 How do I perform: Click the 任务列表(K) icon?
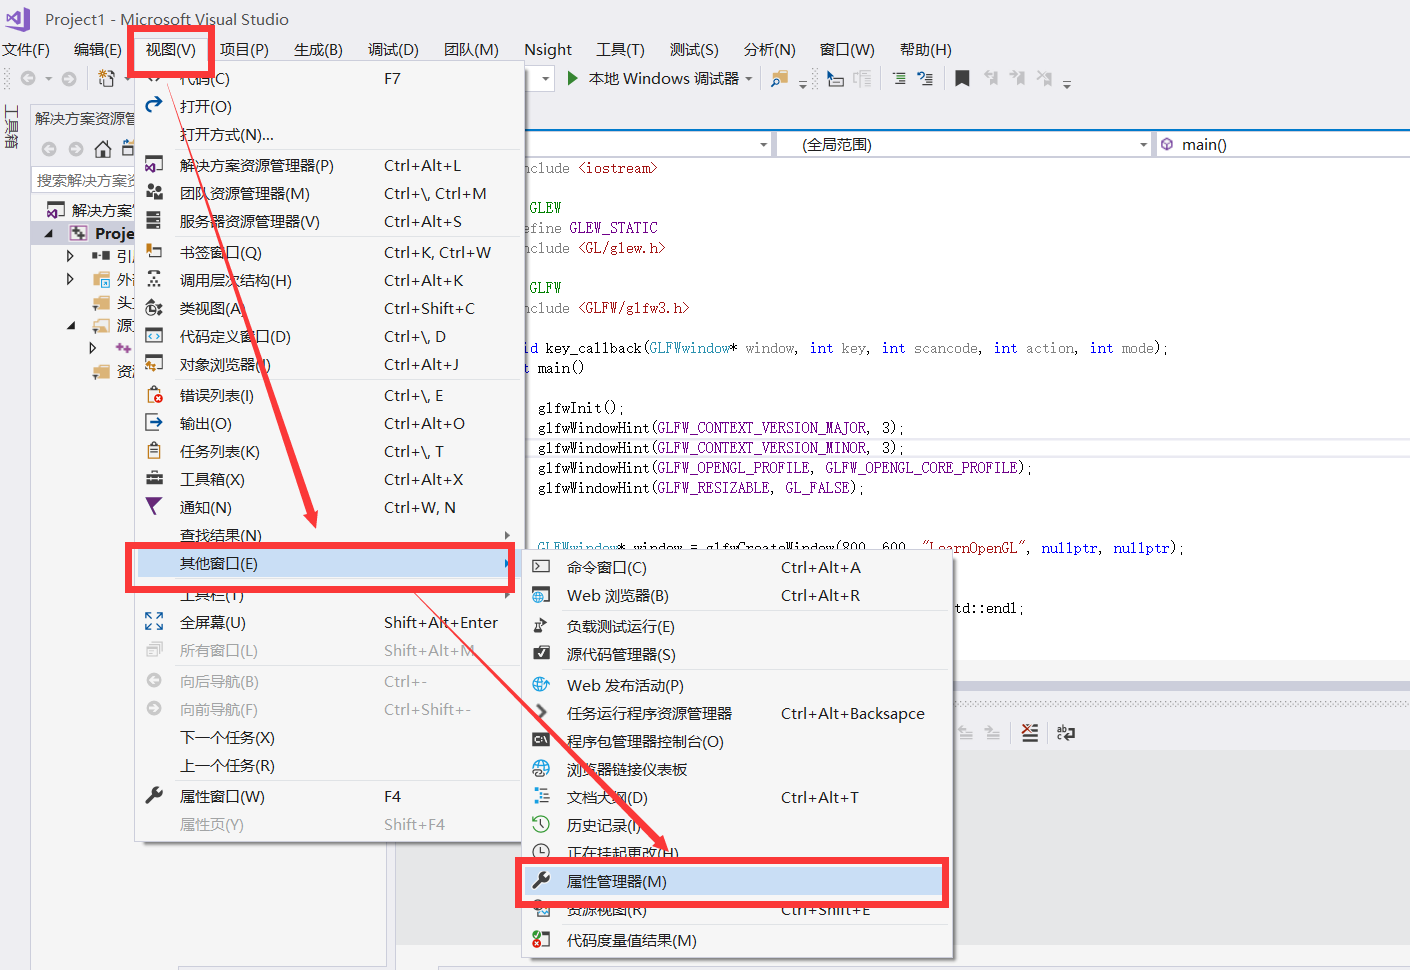tap(154, 450)
